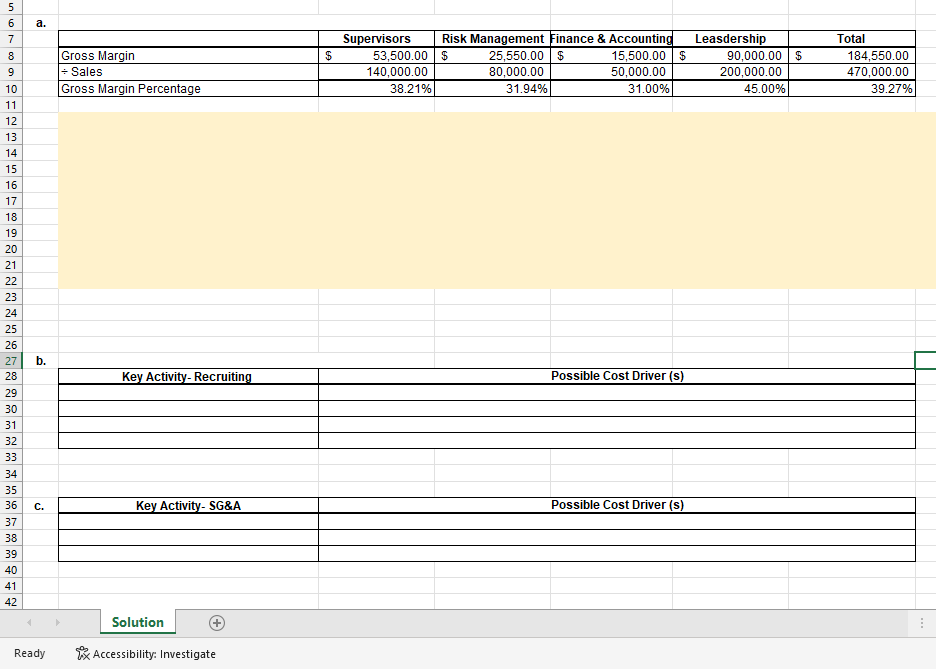The image size is (936, 669).
Task: Select the Supervisors column header cell
Action: click(x=376, y=39)
